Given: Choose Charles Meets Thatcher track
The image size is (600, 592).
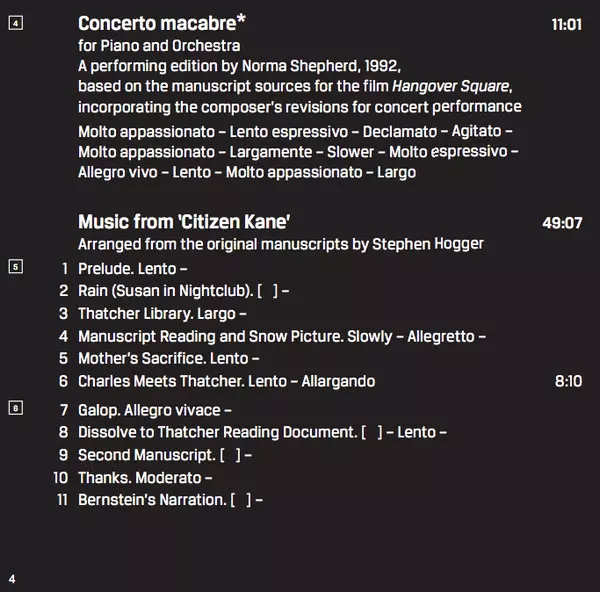Looking at the screenshot, I should pyautogui.click(x=226, y=381).
